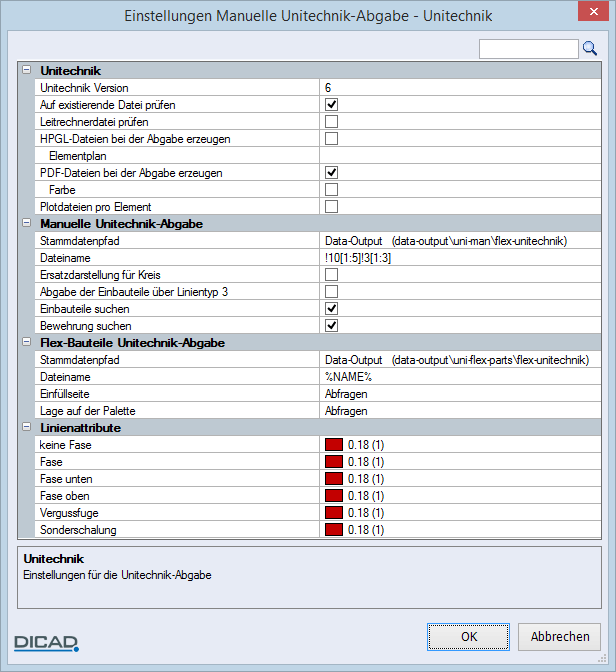Enable 'Plotdateien pro Element' checkbox
This screenshot has width=616, height=672.
tap(331, 207)
